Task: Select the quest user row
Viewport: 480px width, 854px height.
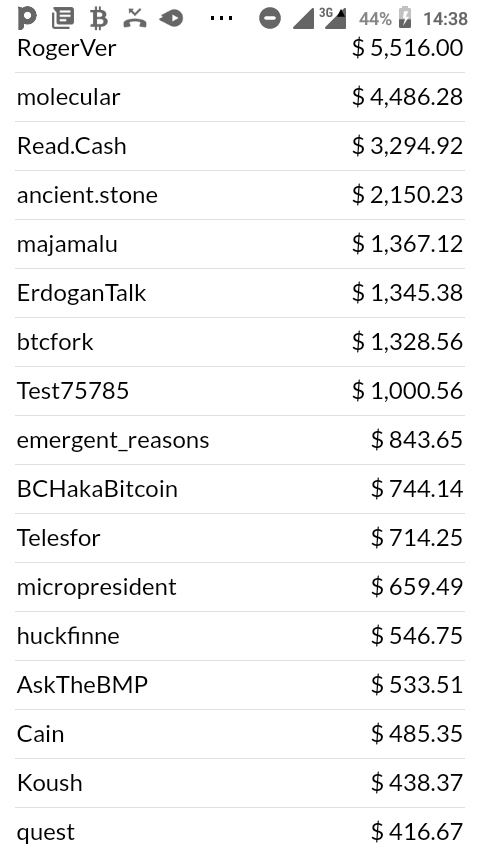Action: pyautogui.click(x=240, y=831)
